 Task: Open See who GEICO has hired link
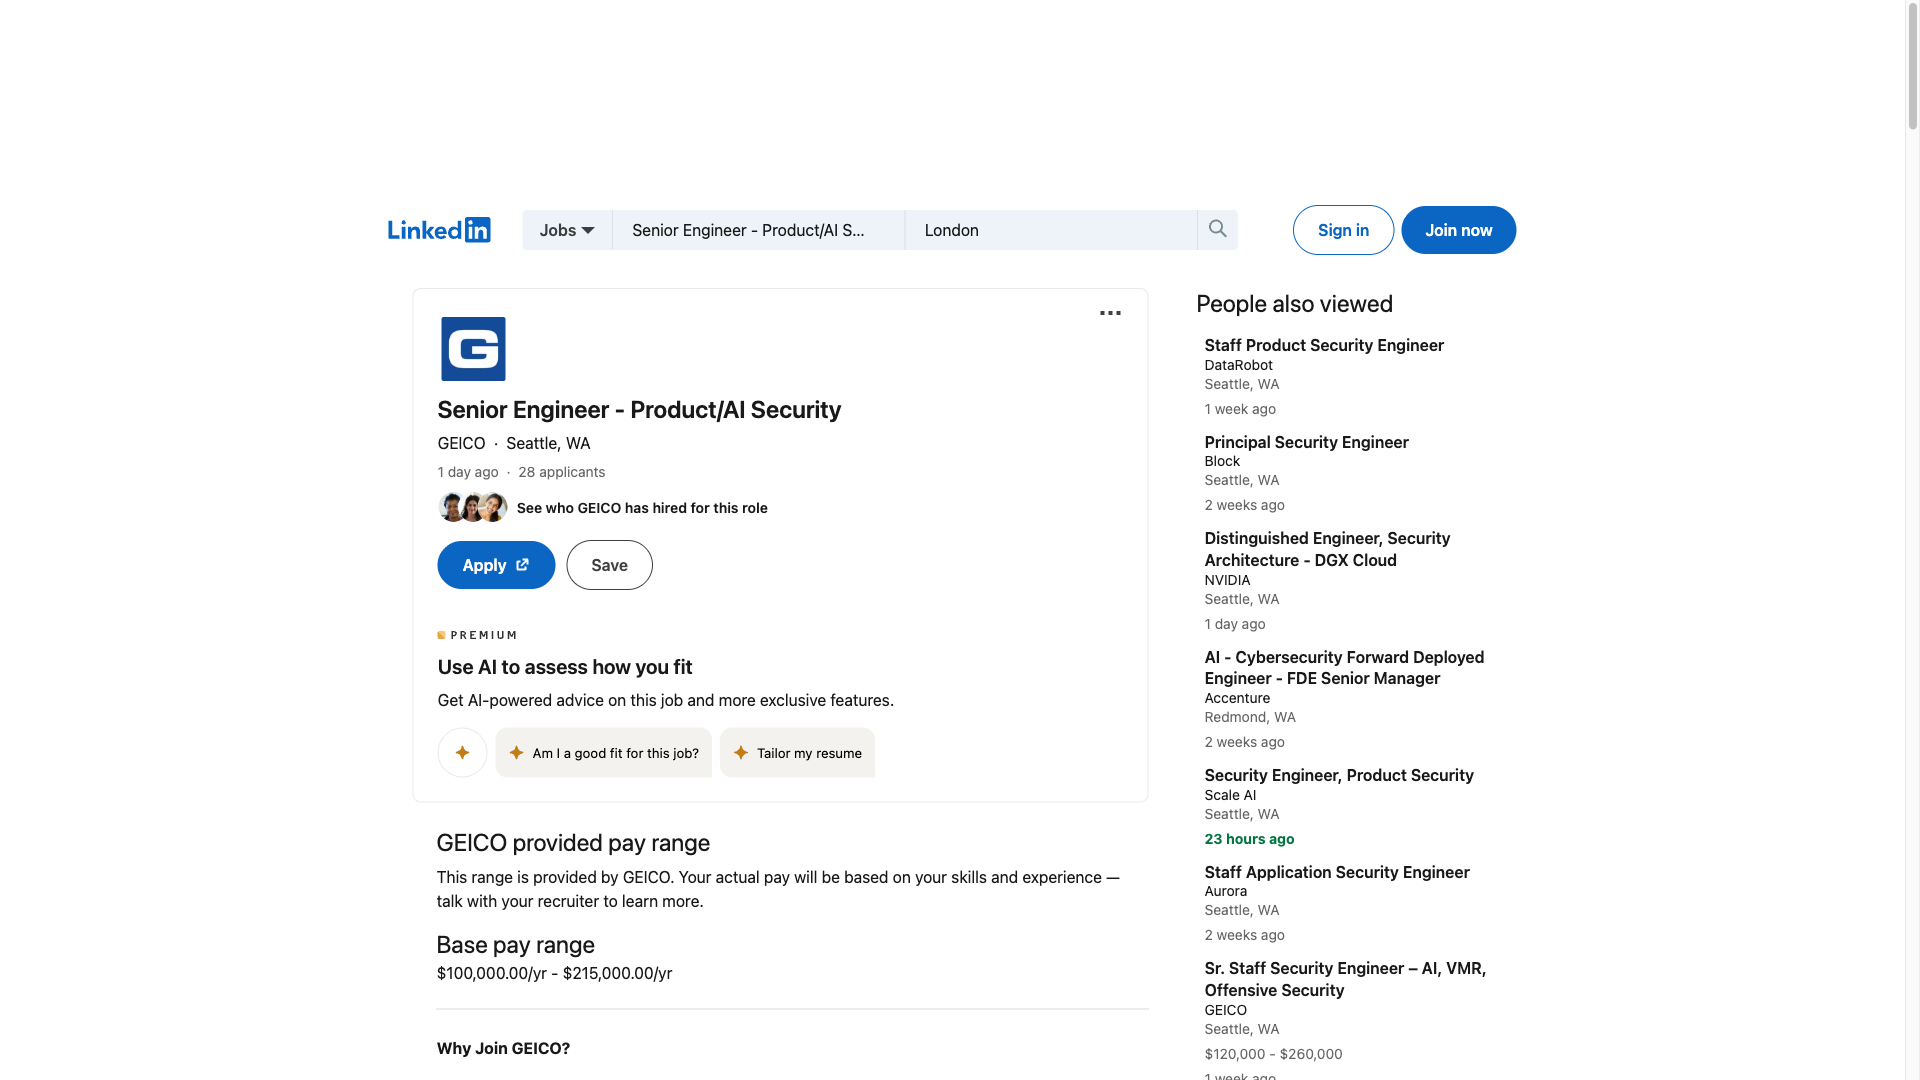pyautogui.click(x=642, y=508)
